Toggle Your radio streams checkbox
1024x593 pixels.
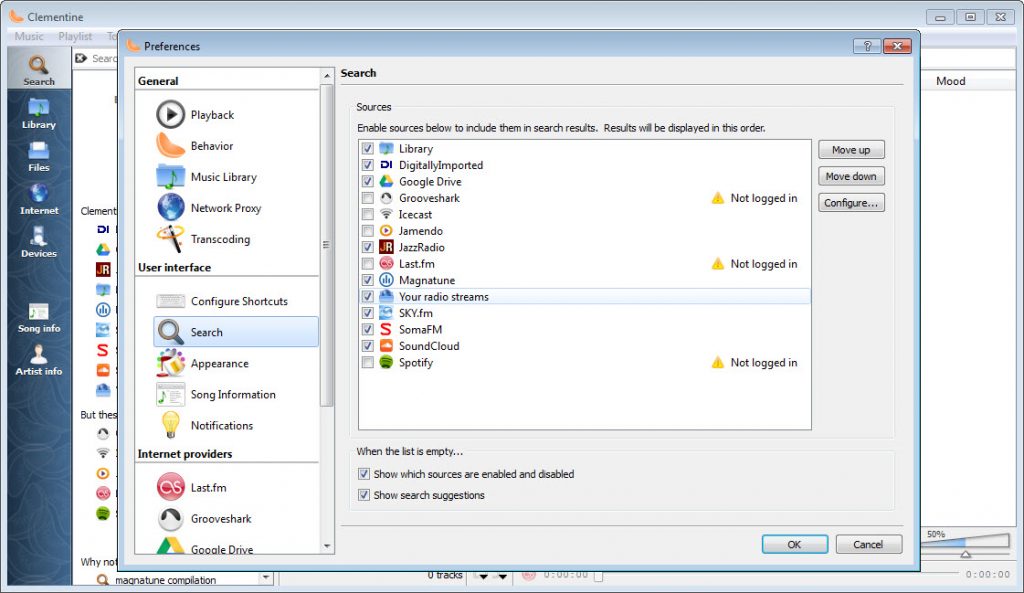(368, 296)
